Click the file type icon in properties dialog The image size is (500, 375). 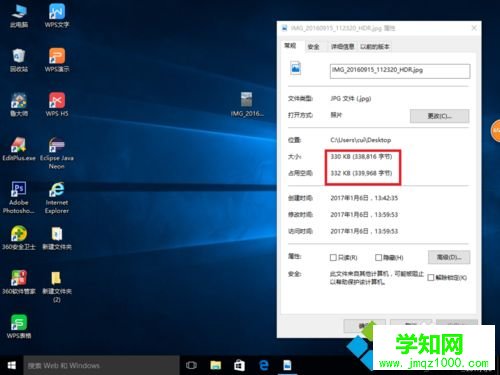pos(296,68)
